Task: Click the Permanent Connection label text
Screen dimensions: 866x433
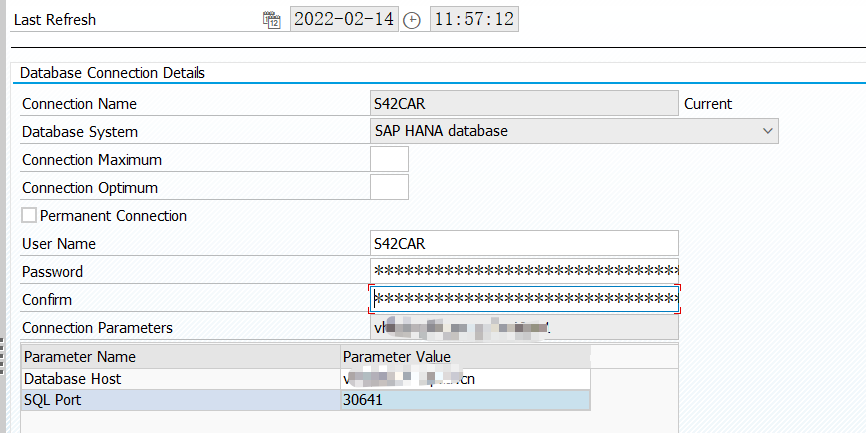Action: point(113,216)
